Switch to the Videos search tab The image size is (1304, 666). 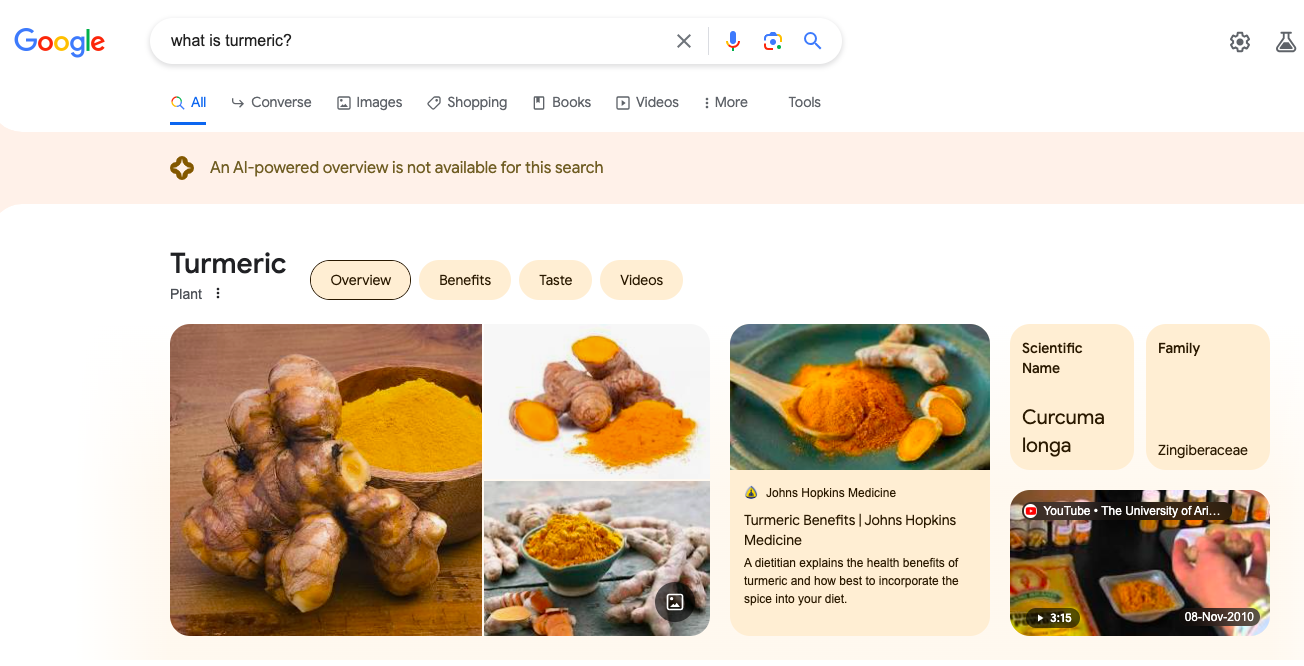[647, 102]
